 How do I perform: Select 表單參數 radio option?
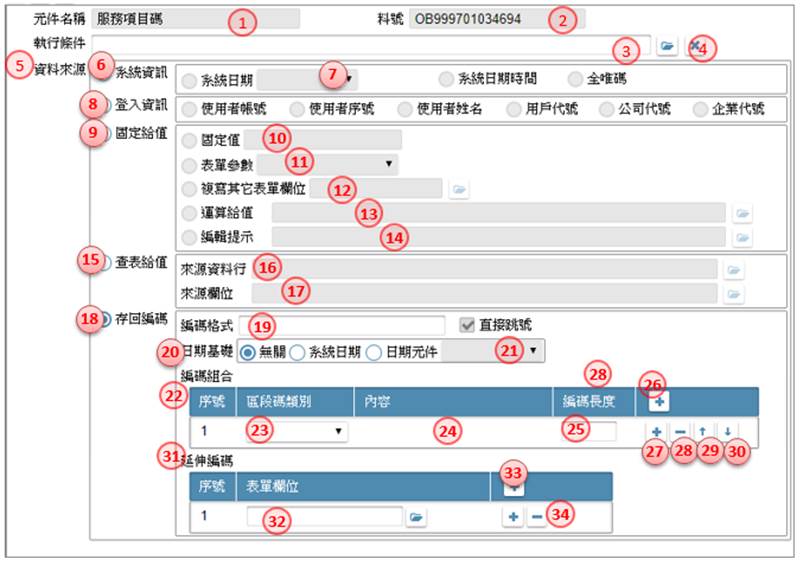[x=189, y=165]
